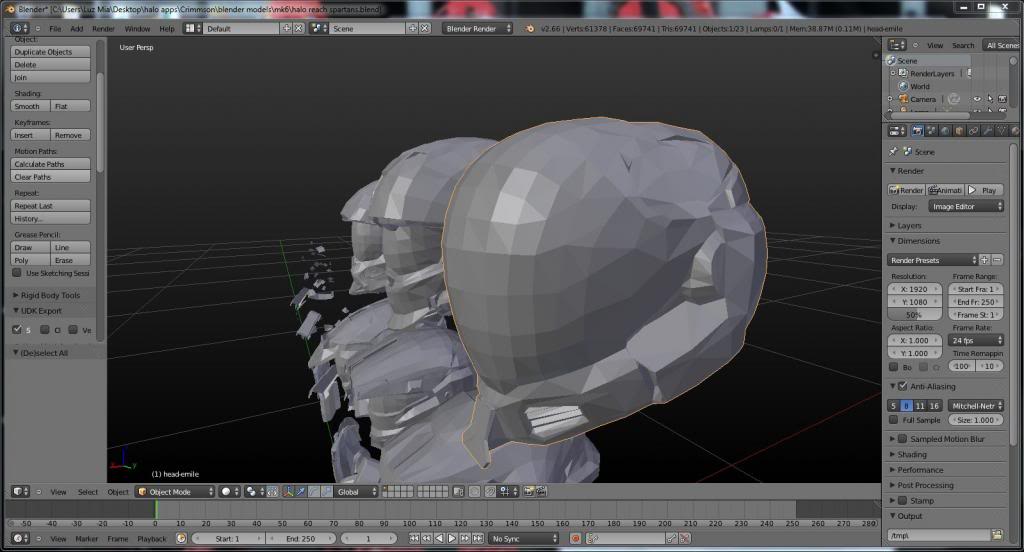The height and width of the screenshot is (552, 1024).
Task: Select the translate manipulator arrow icon
Action: click(300, 492)
